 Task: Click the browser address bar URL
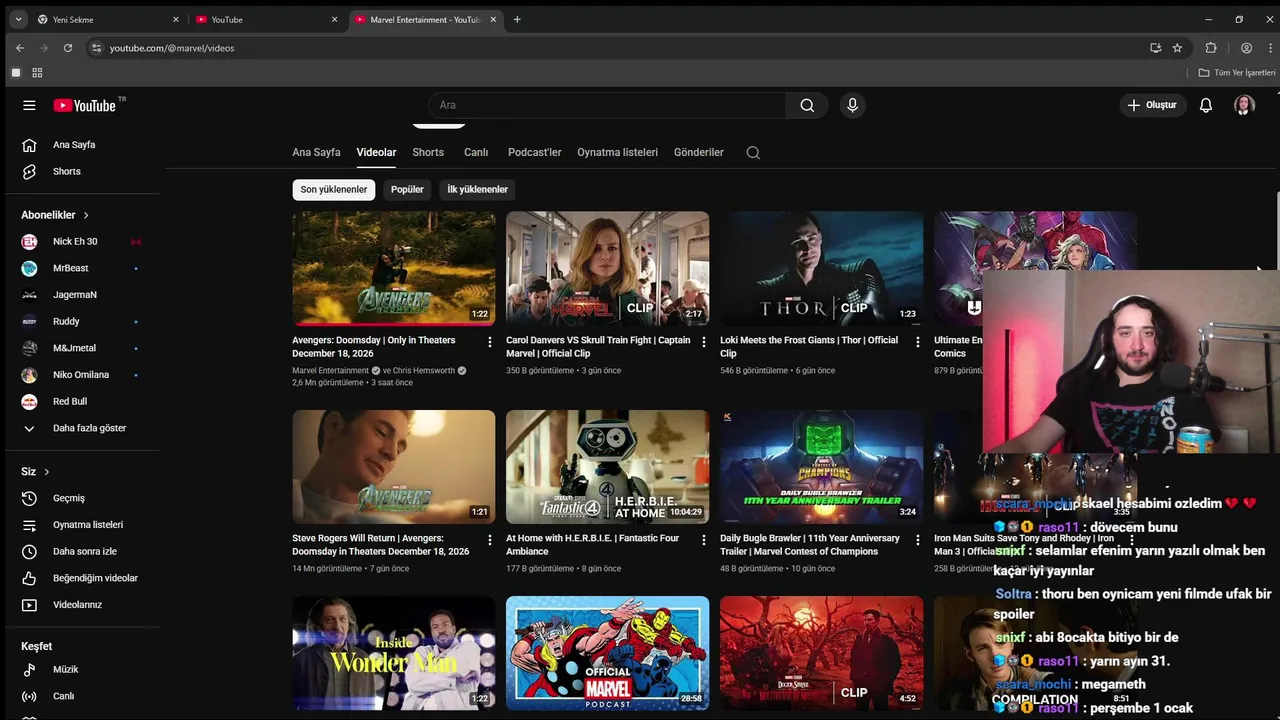[172, 48]
